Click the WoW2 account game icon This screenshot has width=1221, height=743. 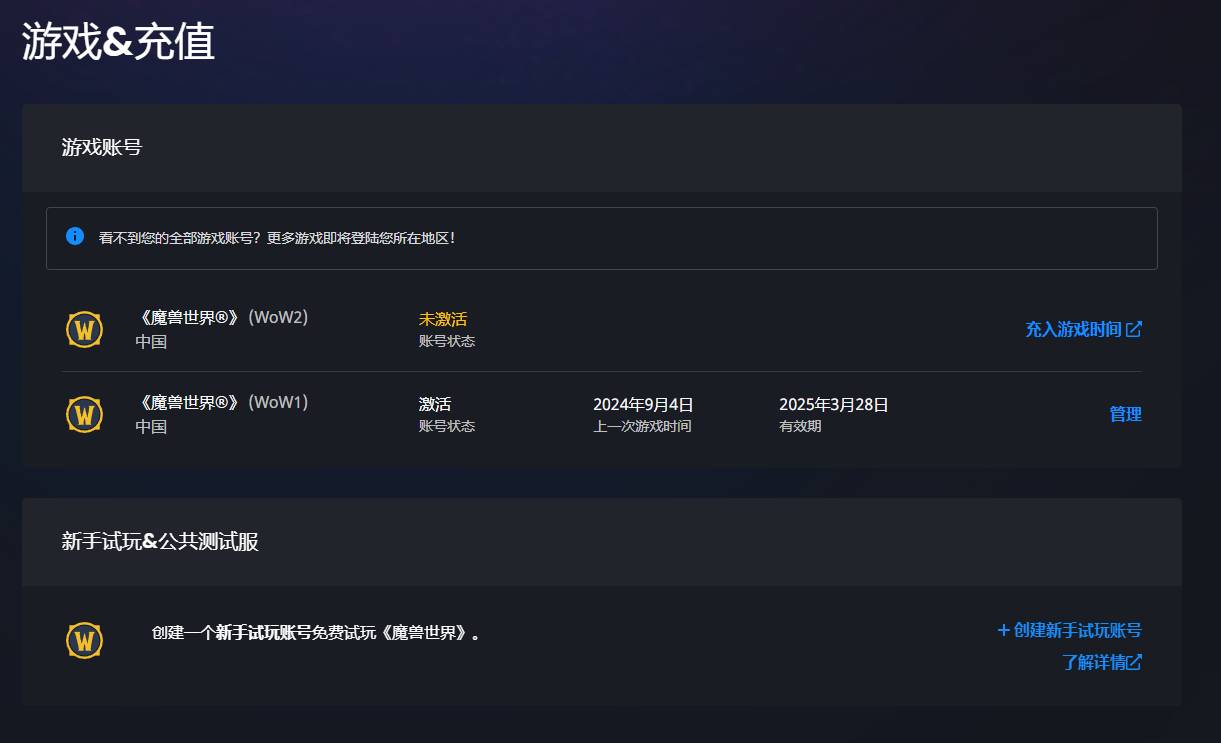click(84, 329)
